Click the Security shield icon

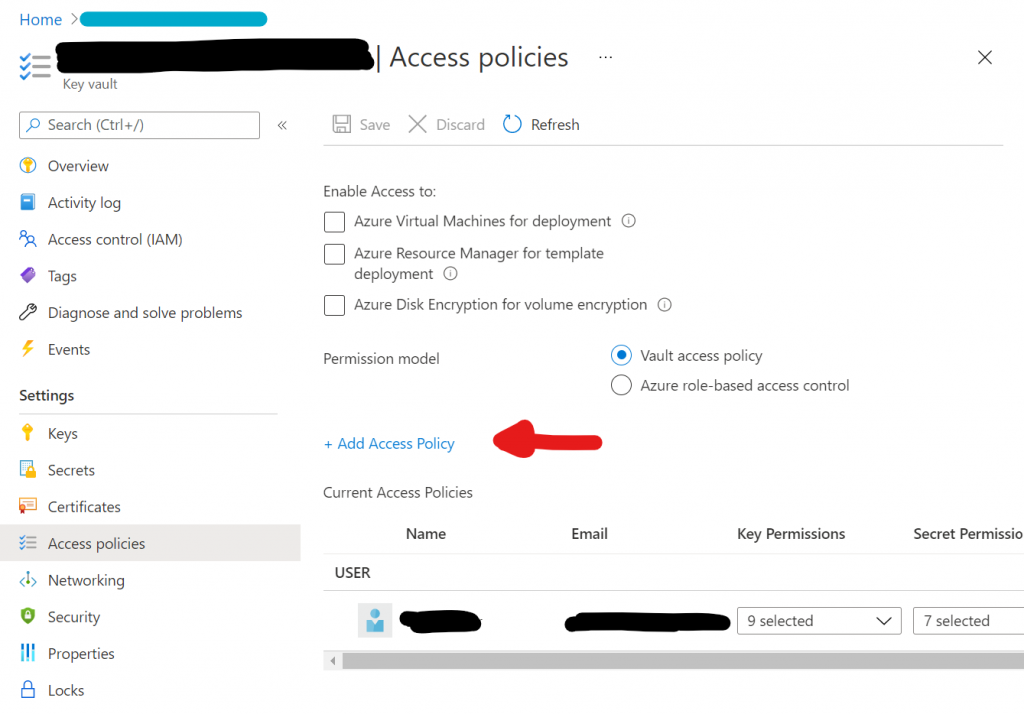[28, 616]
